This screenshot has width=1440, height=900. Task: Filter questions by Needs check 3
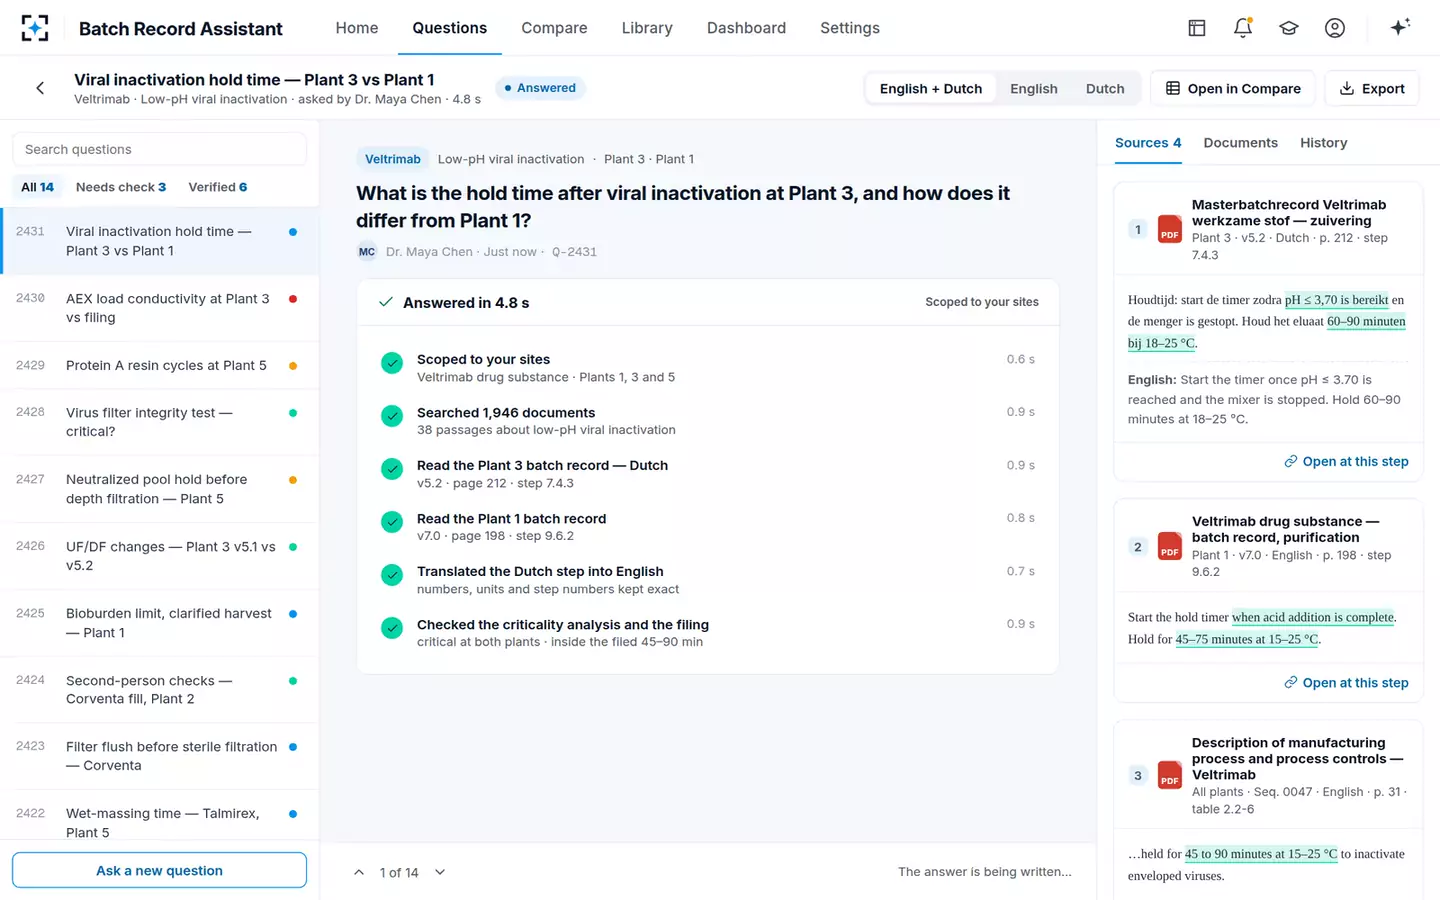[121, 187]
